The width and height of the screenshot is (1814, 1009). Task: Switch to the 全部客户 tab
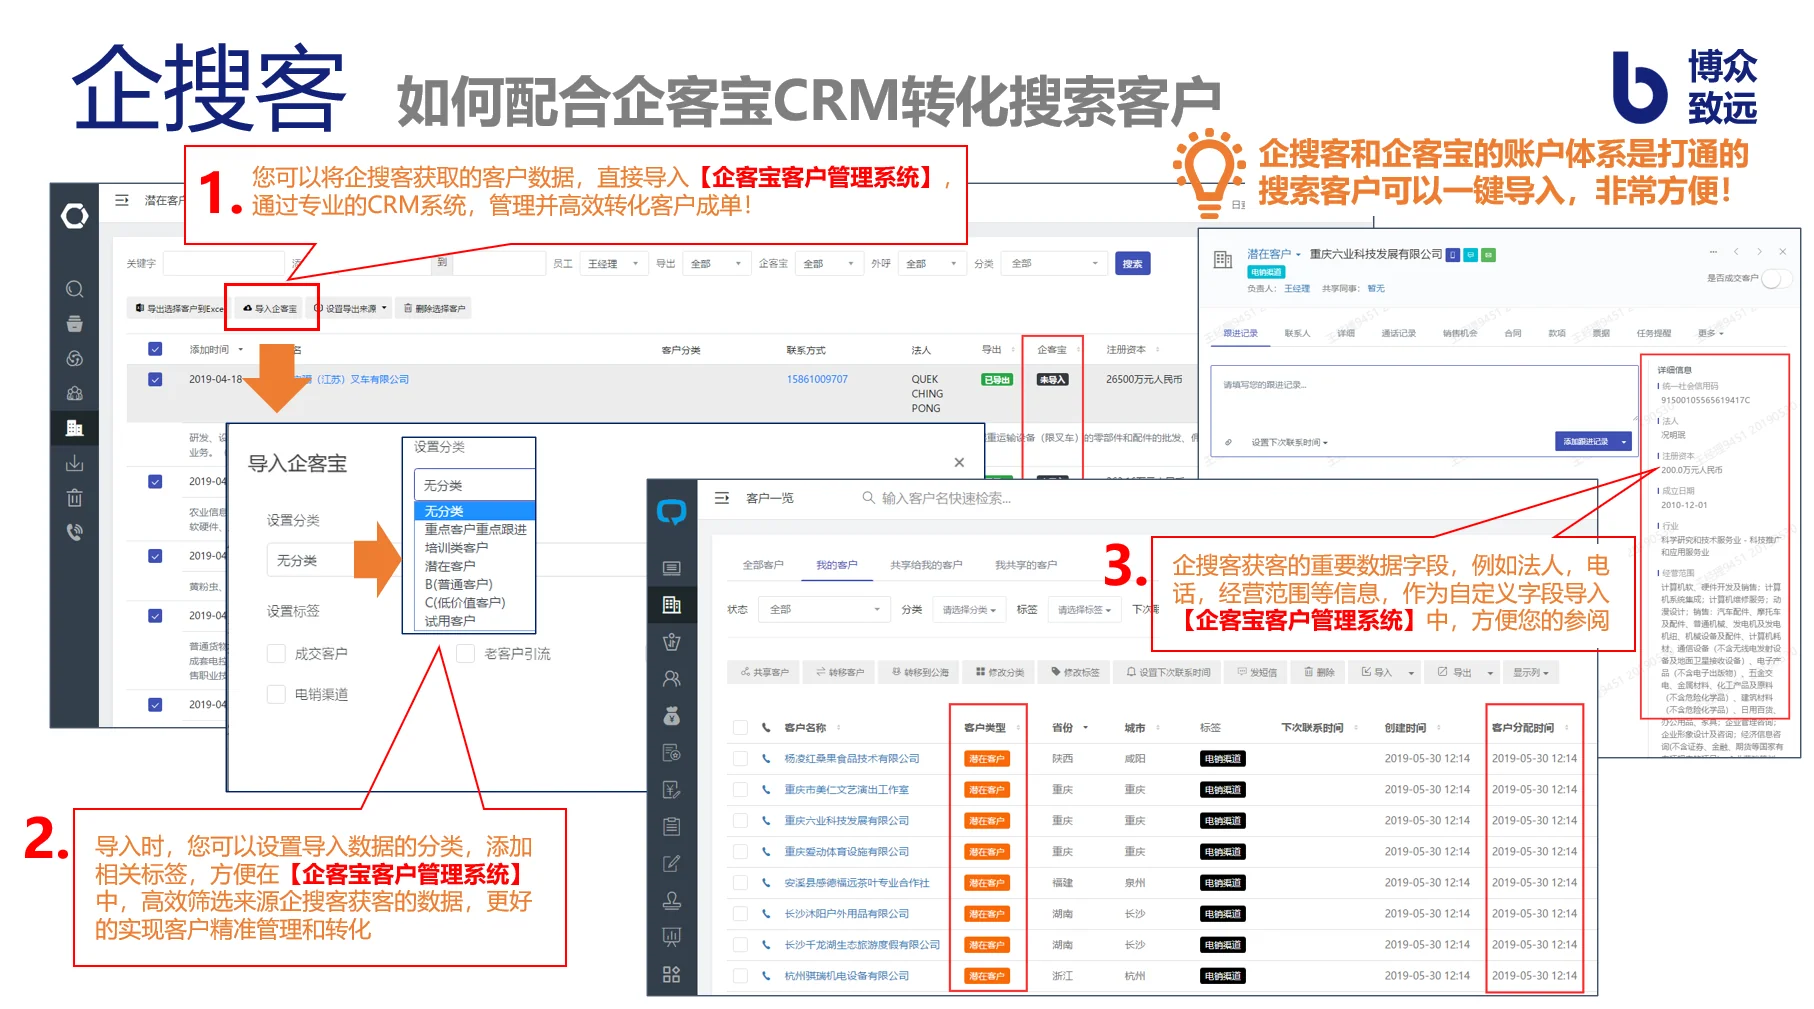click(763, 565)
